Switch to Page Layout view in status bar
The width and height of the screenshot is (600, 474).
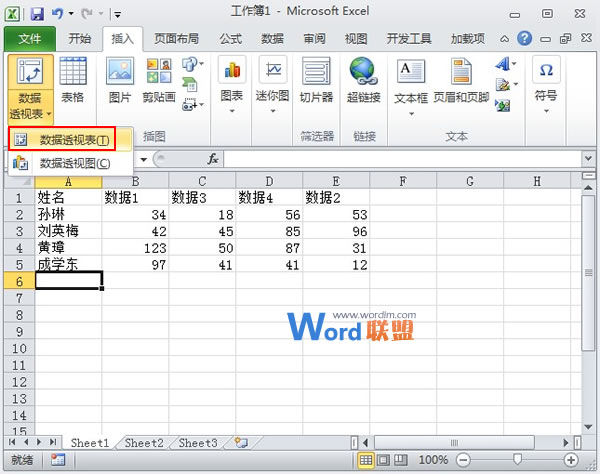[x=383, y=459]
